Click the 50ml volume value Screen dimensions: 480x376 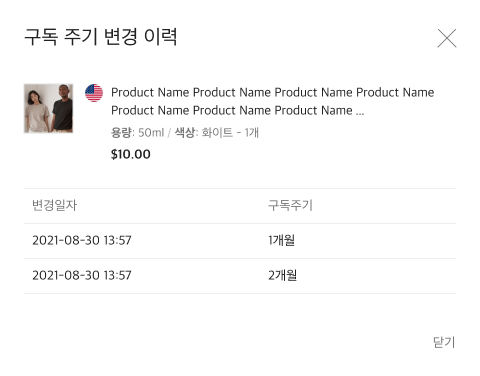pos(151,133)
